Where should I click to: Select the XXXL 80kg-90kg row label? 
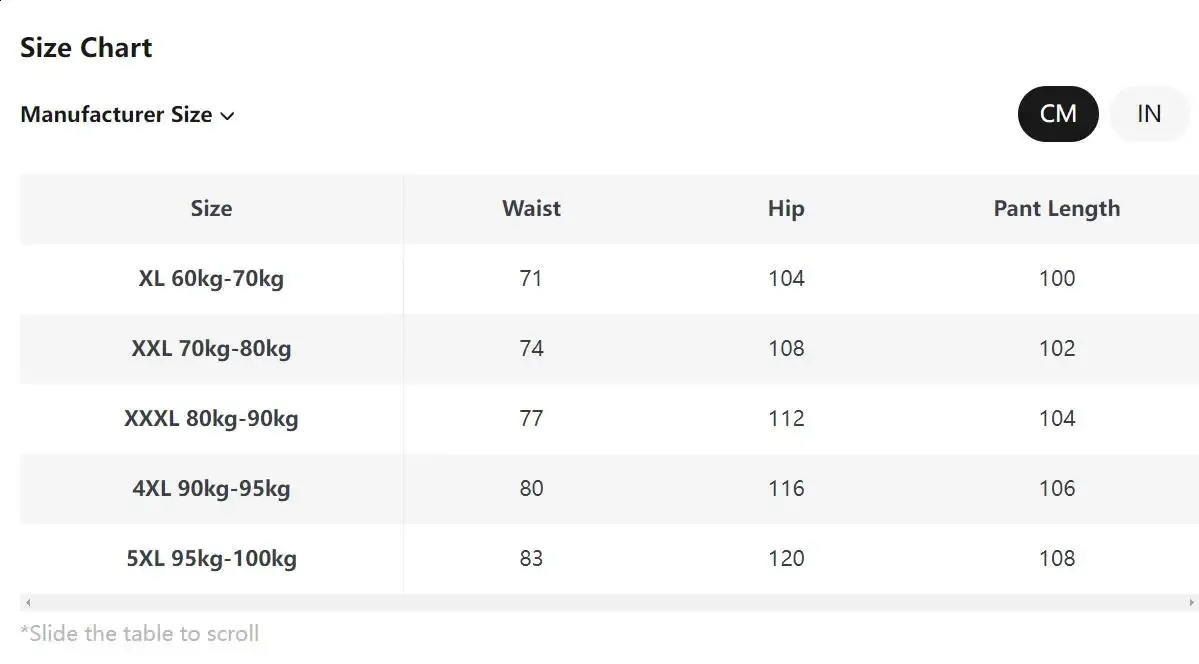tap(211, 419)
